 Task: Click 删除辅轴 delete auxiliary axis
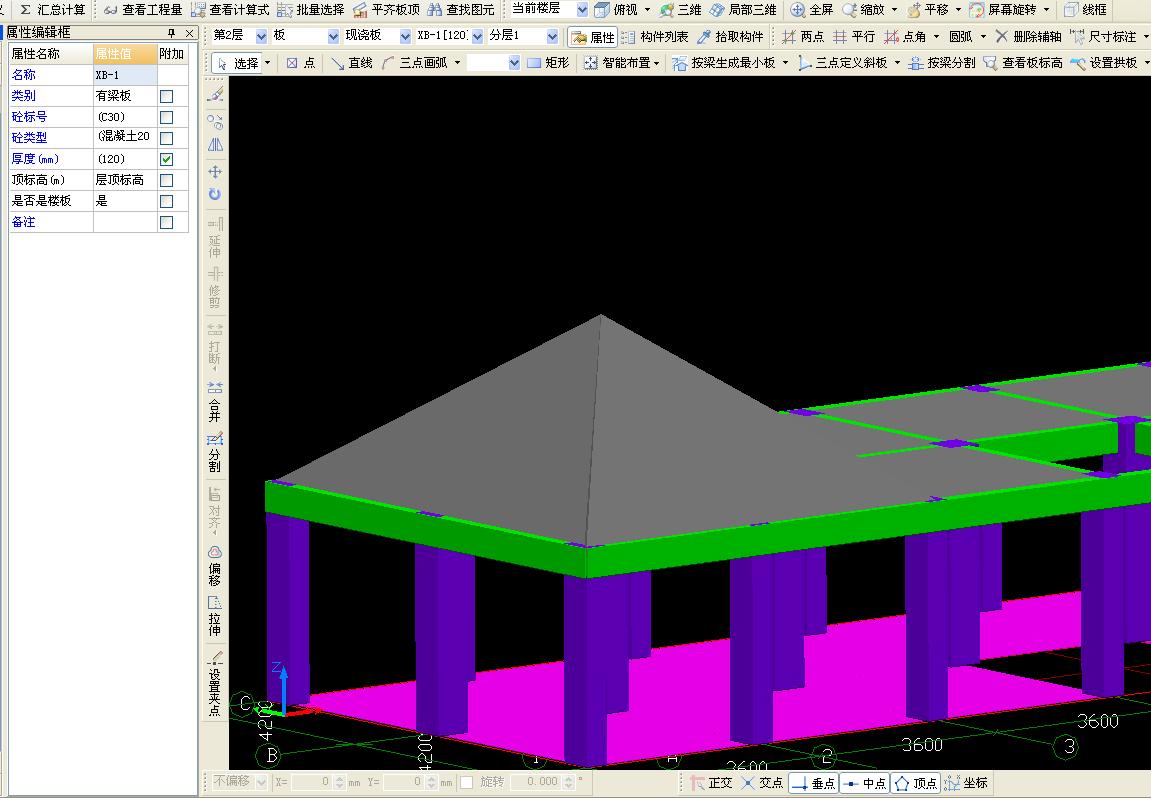[1028, 37]
